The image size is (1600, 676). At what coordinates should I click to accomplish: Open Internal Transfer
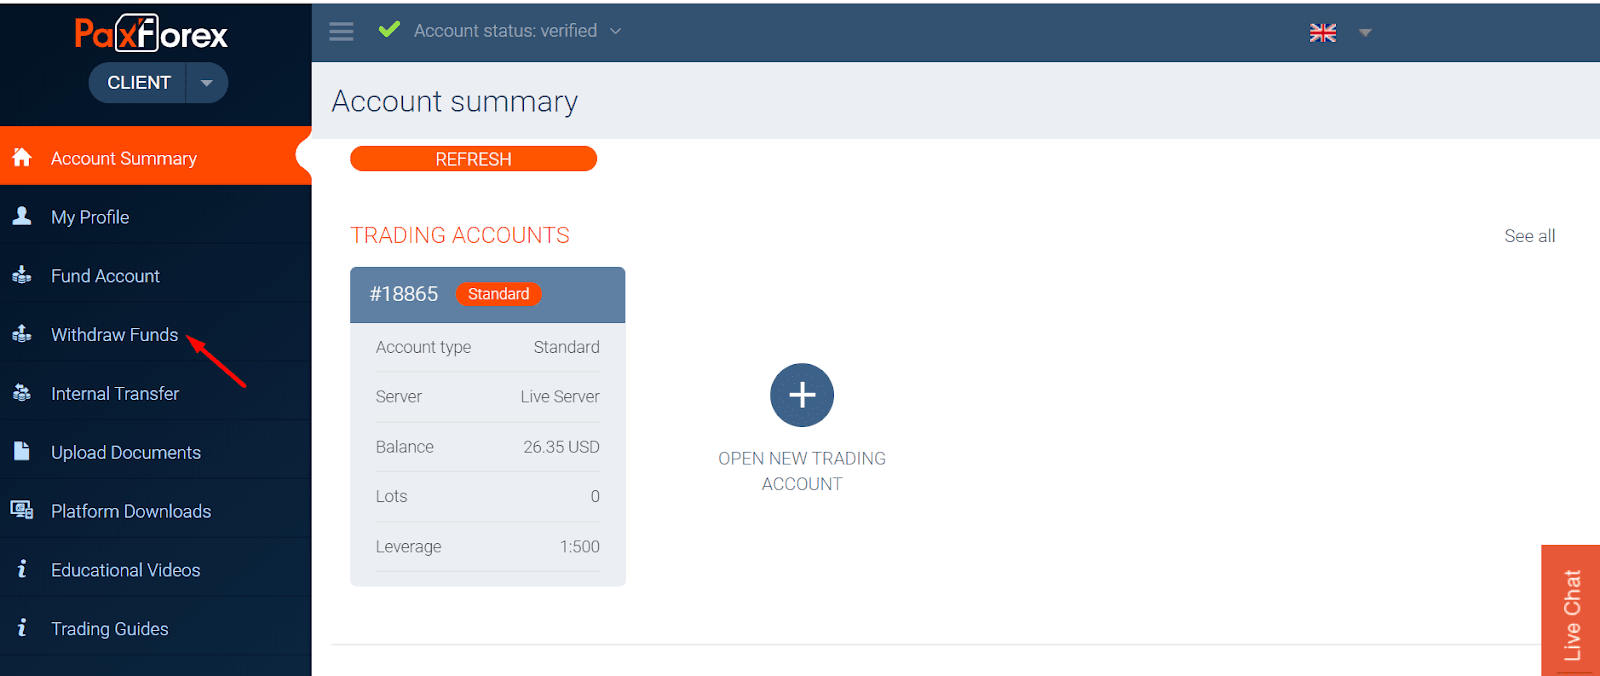(x=156, y=393)
